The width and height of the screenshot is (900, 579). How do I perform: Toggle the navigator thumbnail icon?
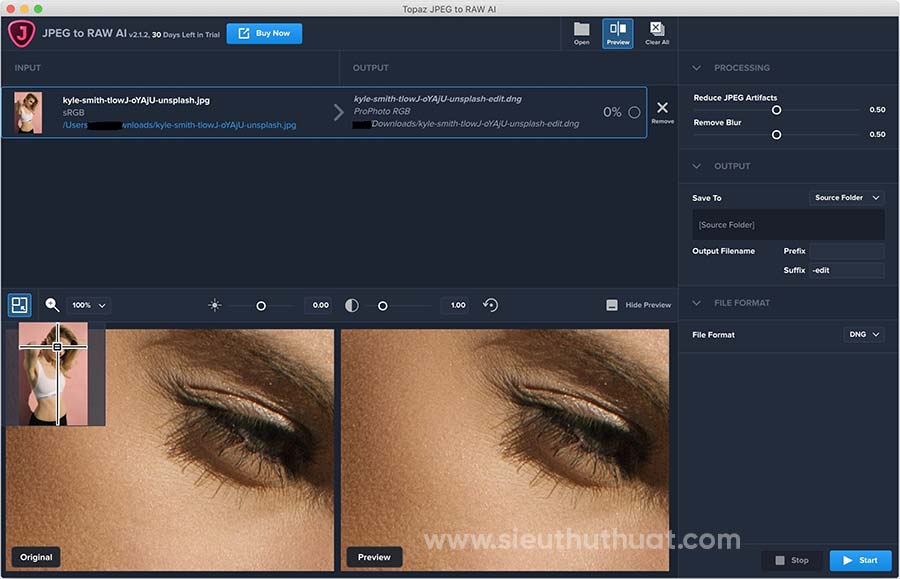coord(20,305)
